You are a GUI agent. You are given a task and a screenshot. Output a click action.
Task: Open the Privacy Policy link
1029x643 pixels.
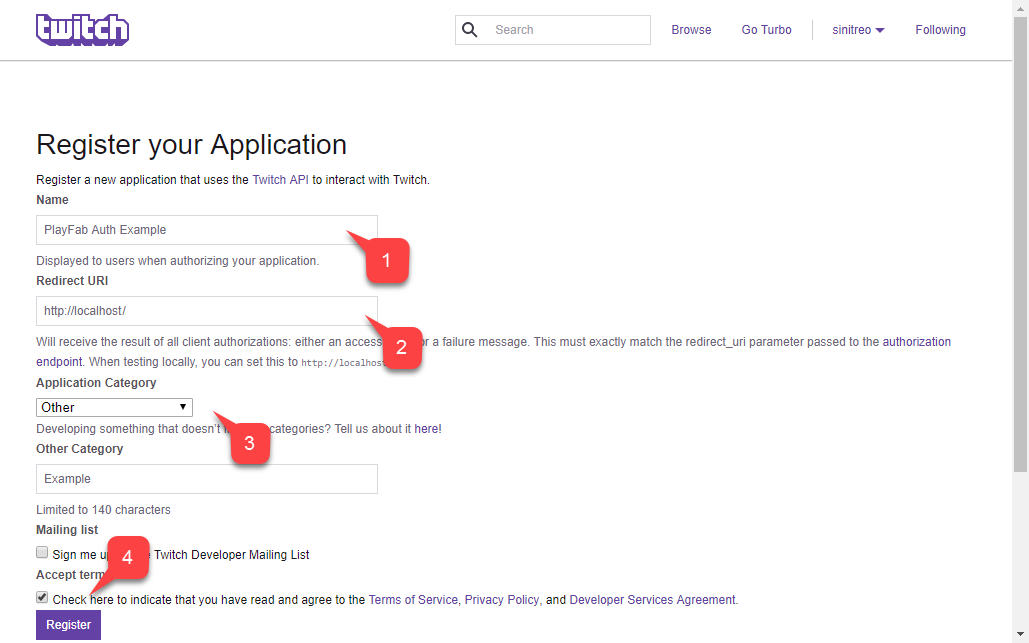(x=501, y=599)
